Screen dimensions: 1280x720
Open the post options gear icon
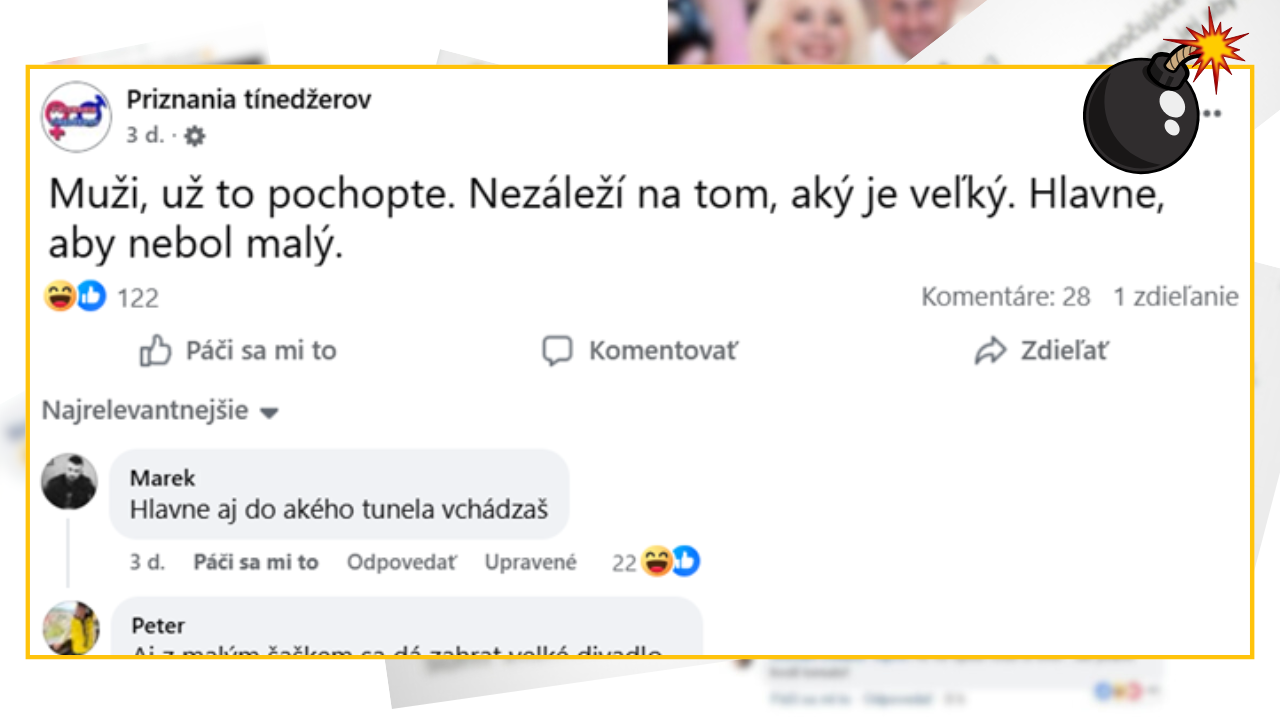coord(193,137)
